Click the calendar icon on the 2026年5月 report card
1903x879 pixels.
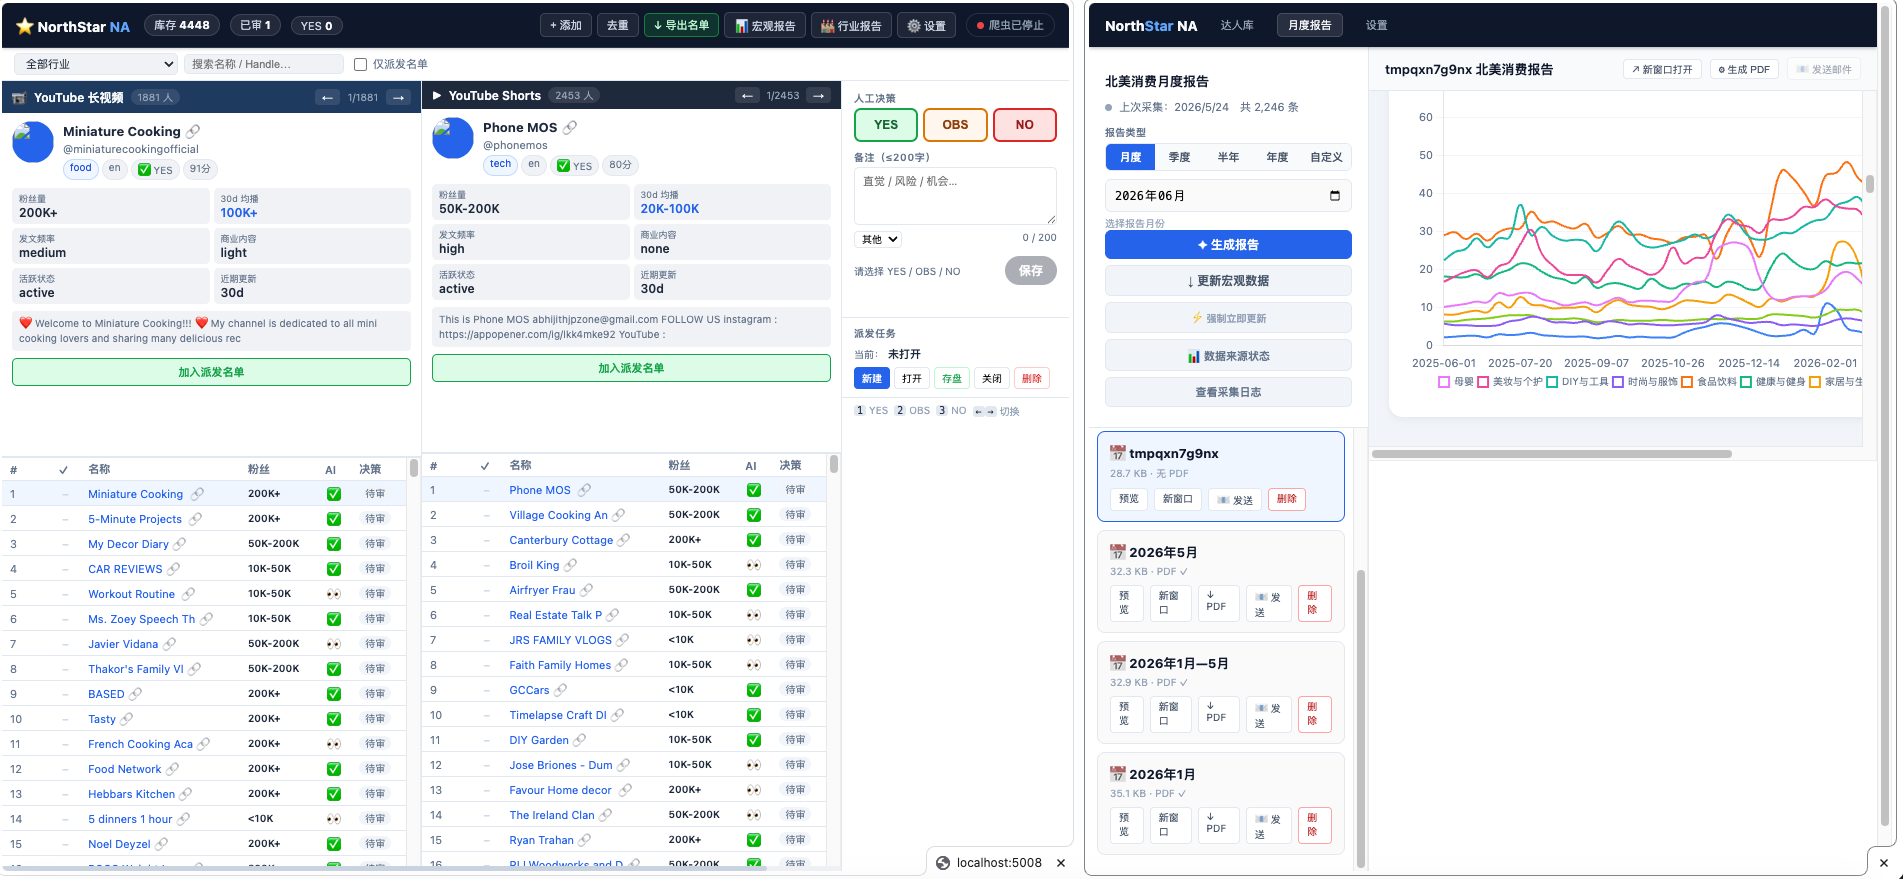[x=1118, y=552]
